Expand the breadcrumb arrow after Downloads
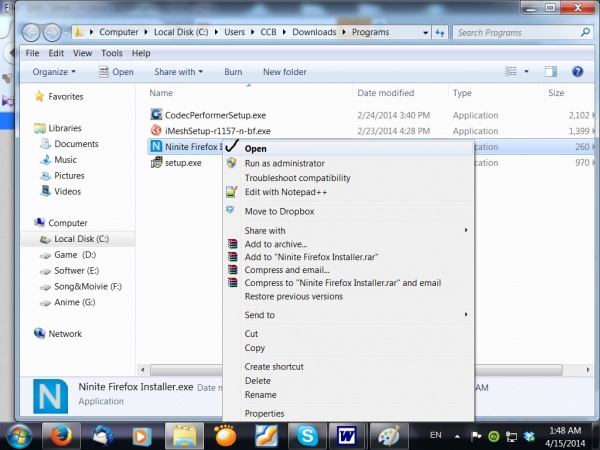This screenshot has width=600, height=450. click(344, 32)
